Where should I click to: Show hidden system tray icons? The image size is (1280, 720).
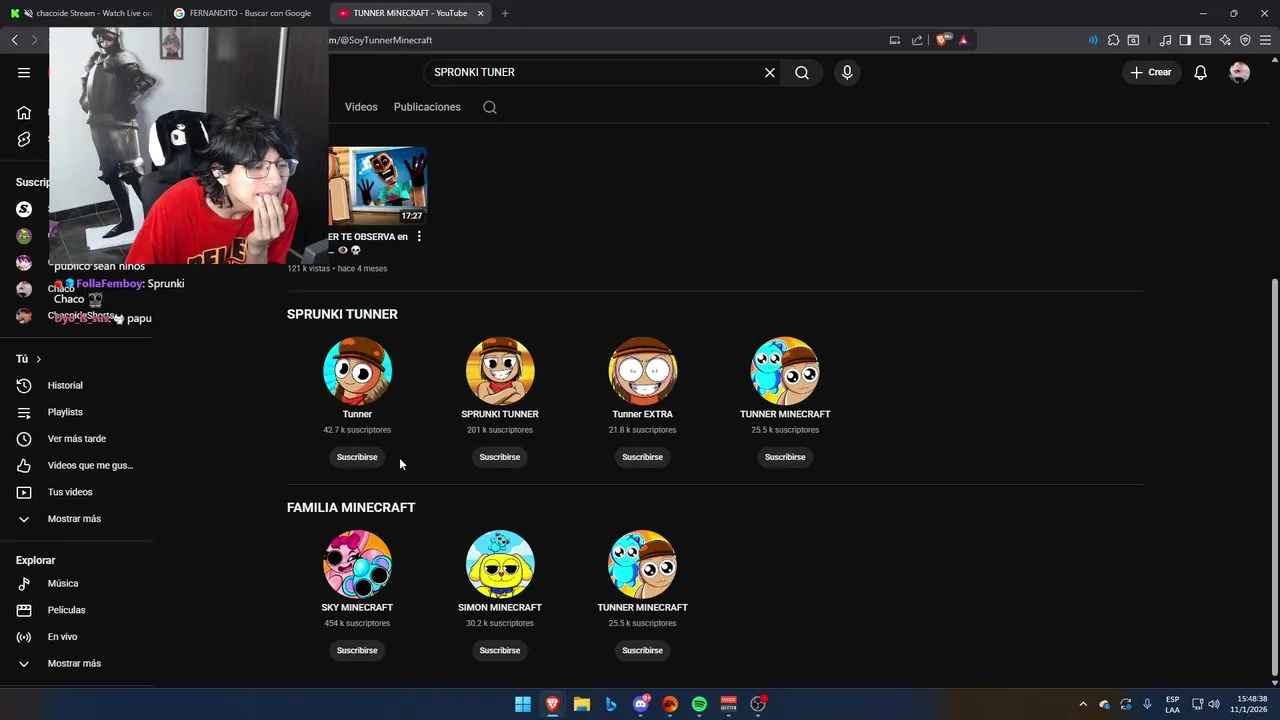pos(1082,704)
